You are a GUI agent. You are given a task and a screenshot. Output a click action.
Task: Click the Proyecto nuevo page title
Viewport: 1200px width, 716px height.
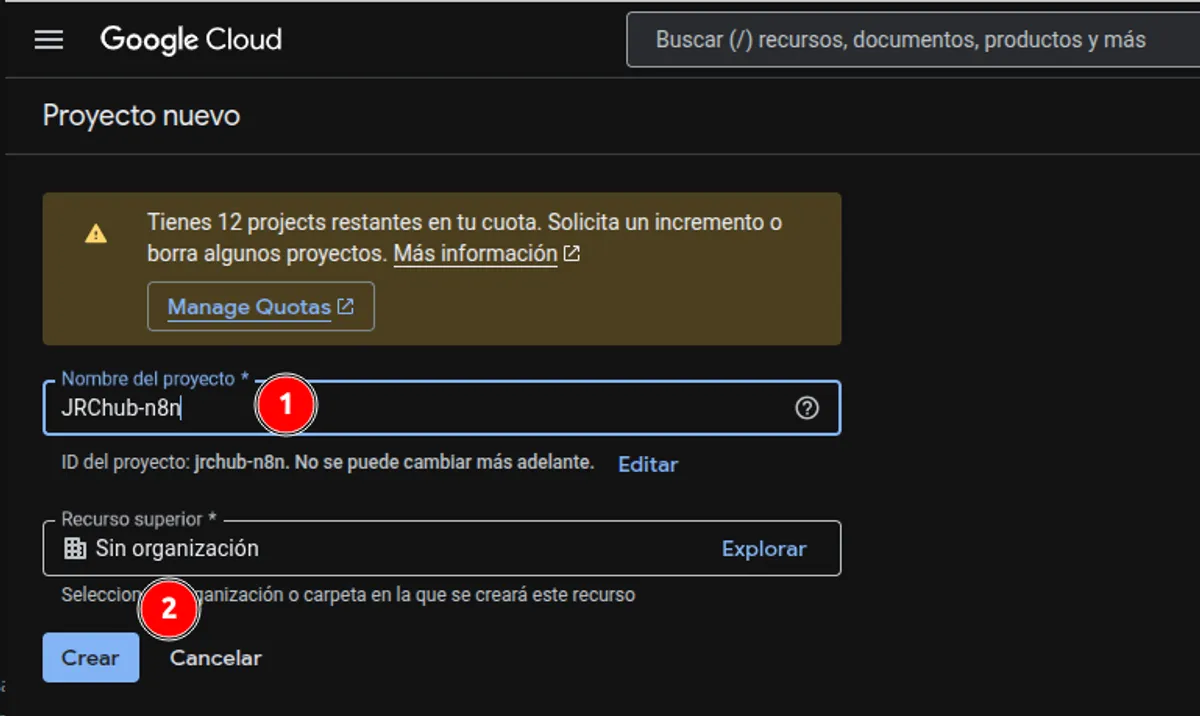[141, 116]
